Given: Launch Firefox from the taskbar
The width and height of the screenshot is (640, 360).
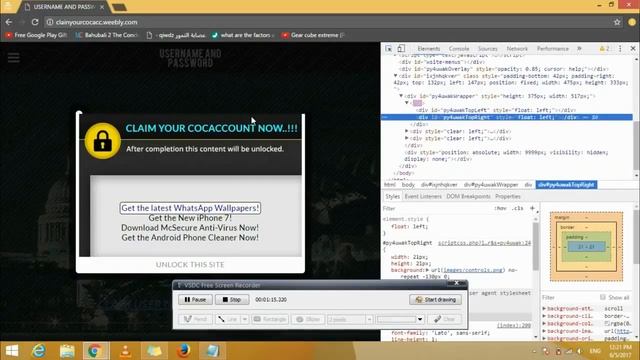Looking at the screenshot, I should coord(184,351).
